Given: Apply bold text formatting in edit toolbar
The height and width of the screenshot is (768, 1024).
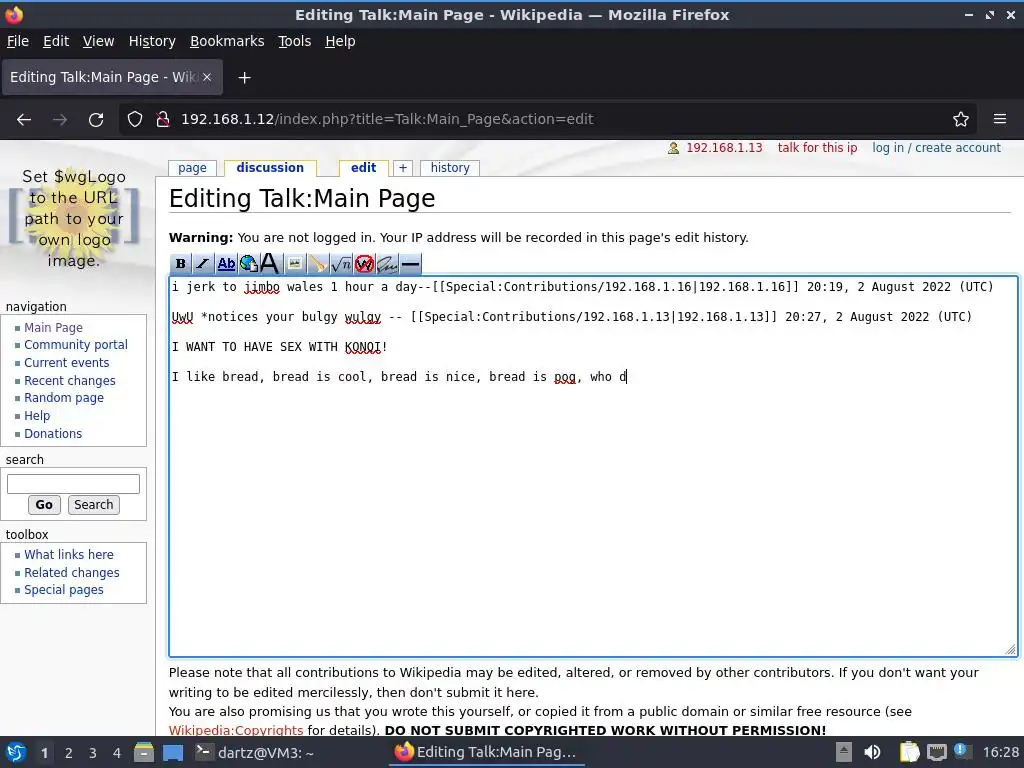Looking at the screenshot, I should point(181,264).
